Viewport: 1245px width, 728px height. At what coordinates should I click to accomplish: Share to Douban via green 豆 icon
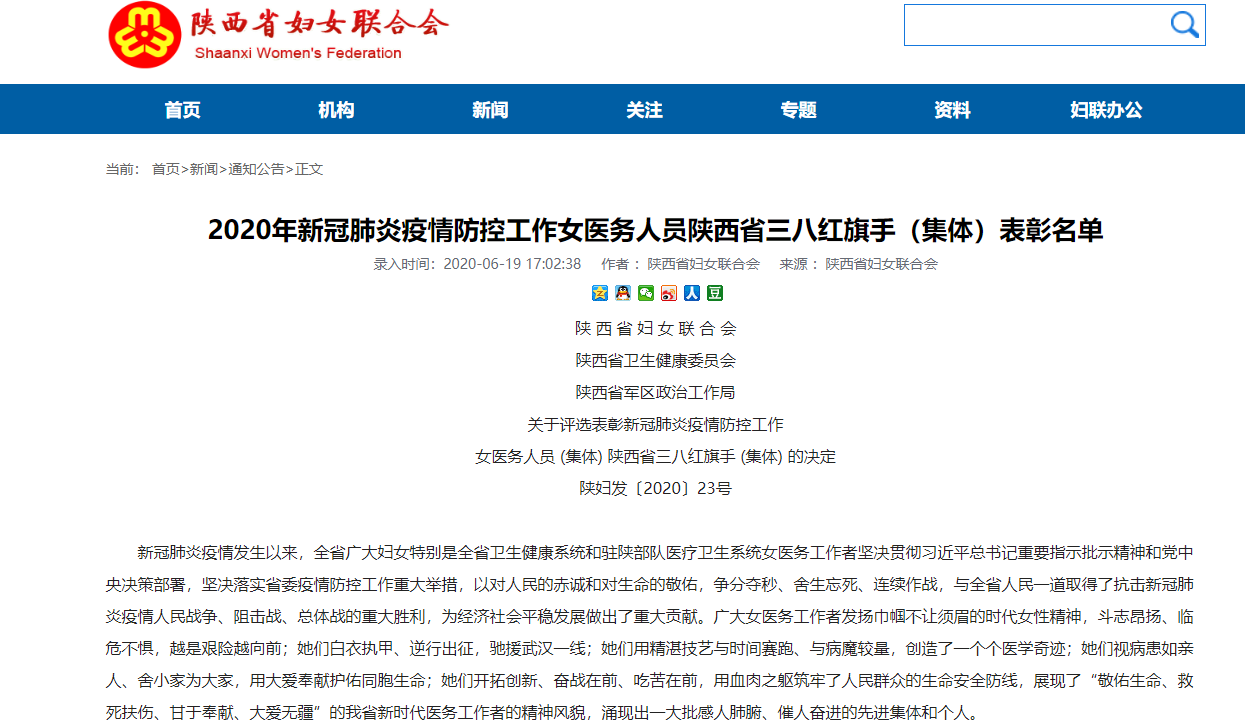tap(715, 293)
